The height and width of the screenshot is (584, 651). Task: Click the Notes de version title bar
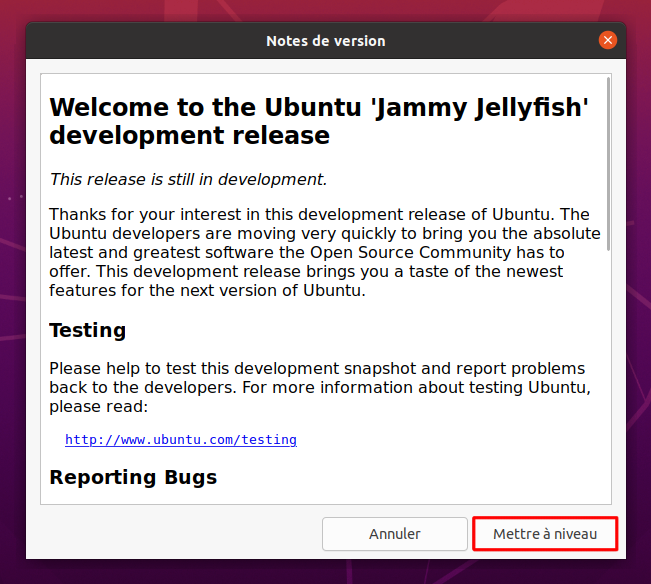[326, 41]
